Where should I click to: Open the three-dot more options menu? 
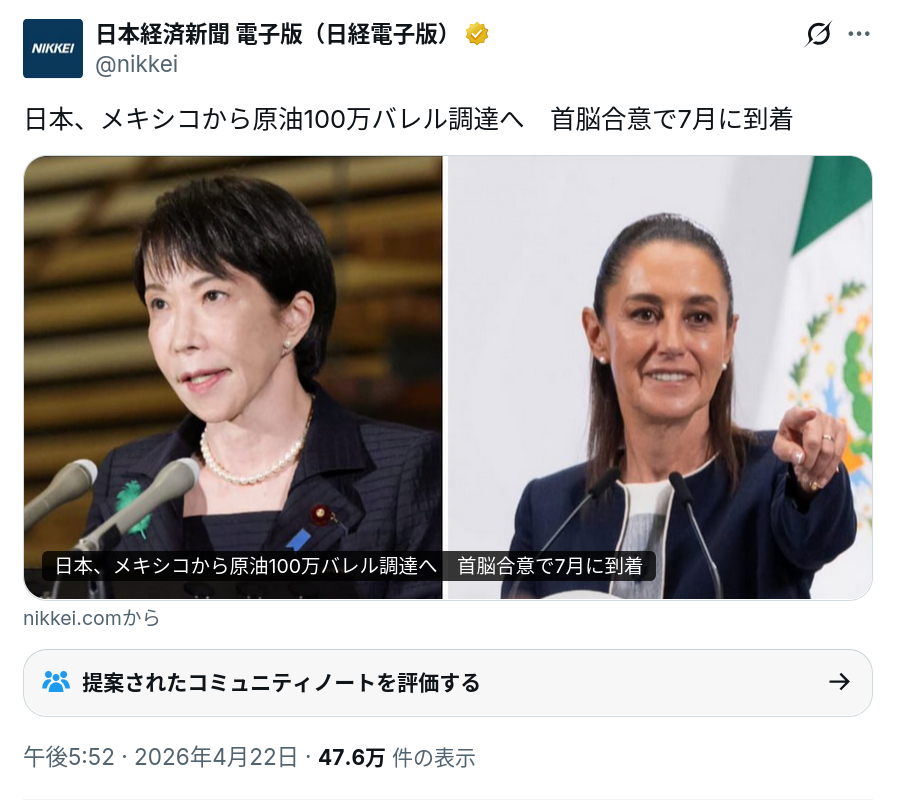[x=859, y=34]
